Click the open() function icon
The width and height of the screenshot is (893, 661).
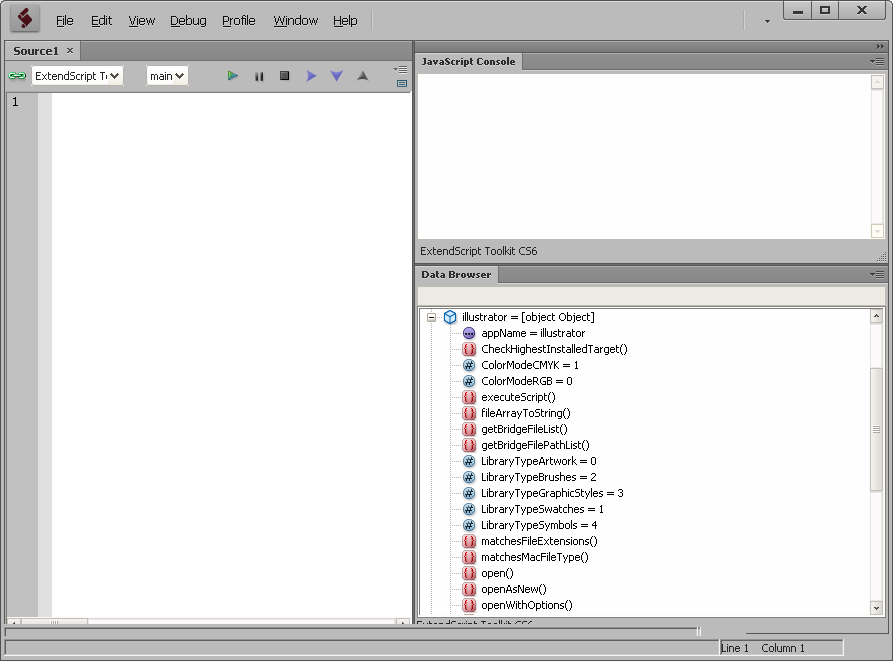tap(469, 573)
